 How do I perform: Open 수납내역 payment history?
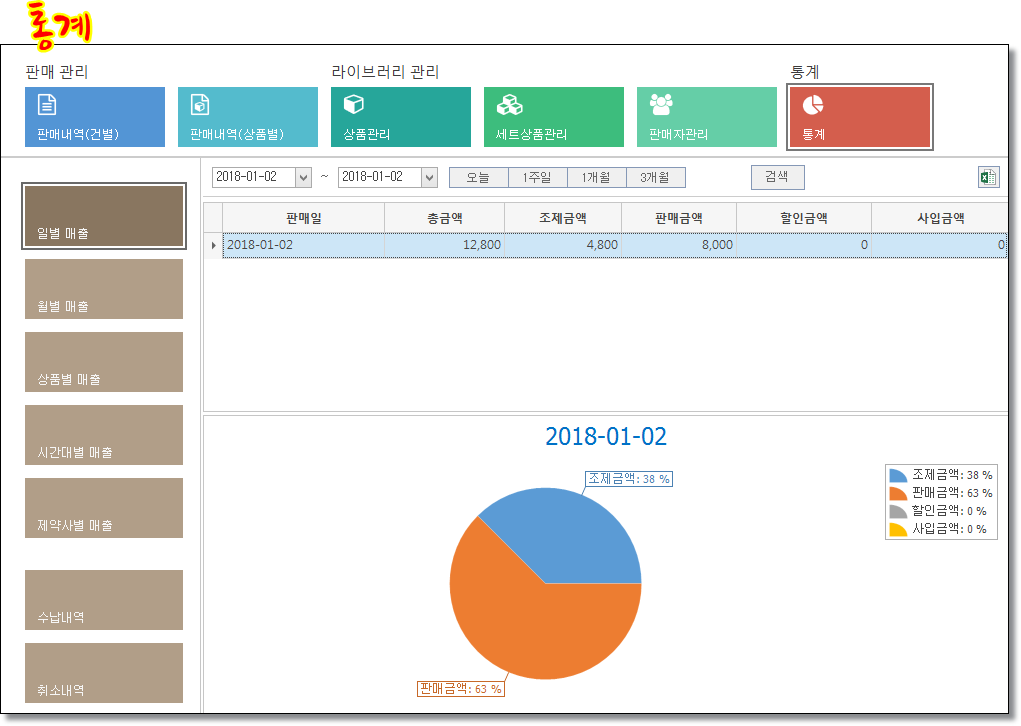[104, 600]
